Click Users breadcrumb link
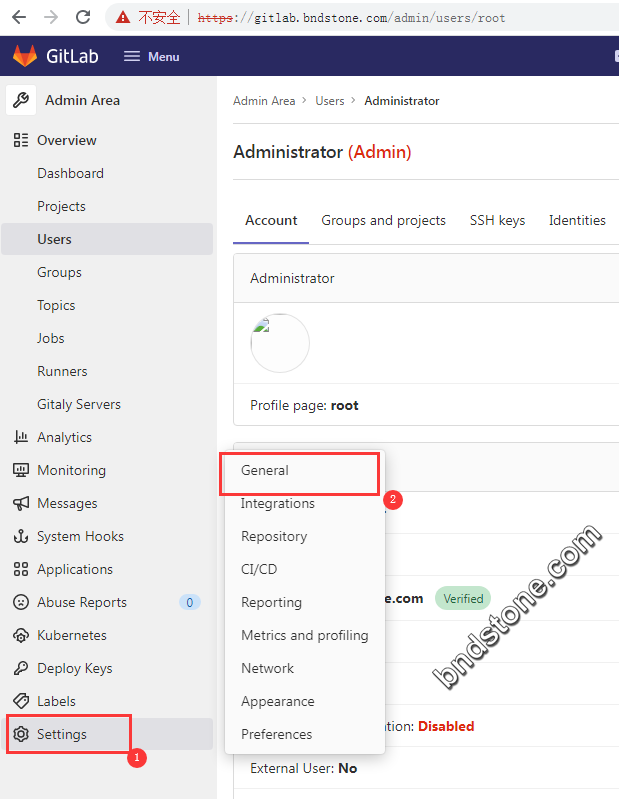The width and height of the screenshot is (619, 799). point(330,101)
